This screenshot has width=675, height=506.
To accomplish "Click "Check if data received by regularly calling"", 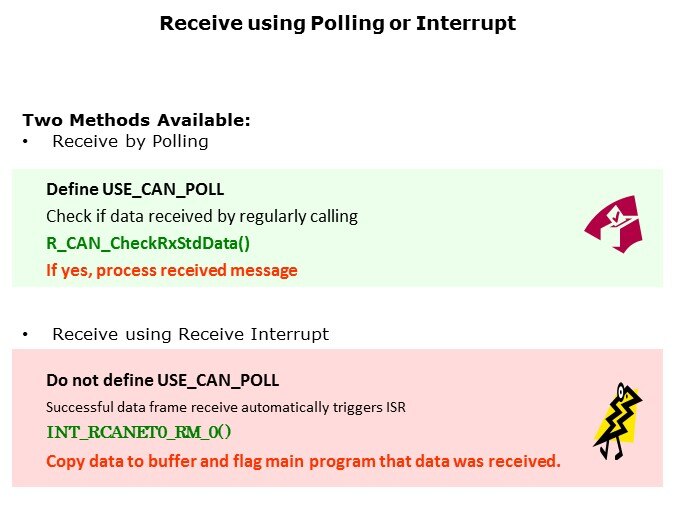I will [202, 216].
